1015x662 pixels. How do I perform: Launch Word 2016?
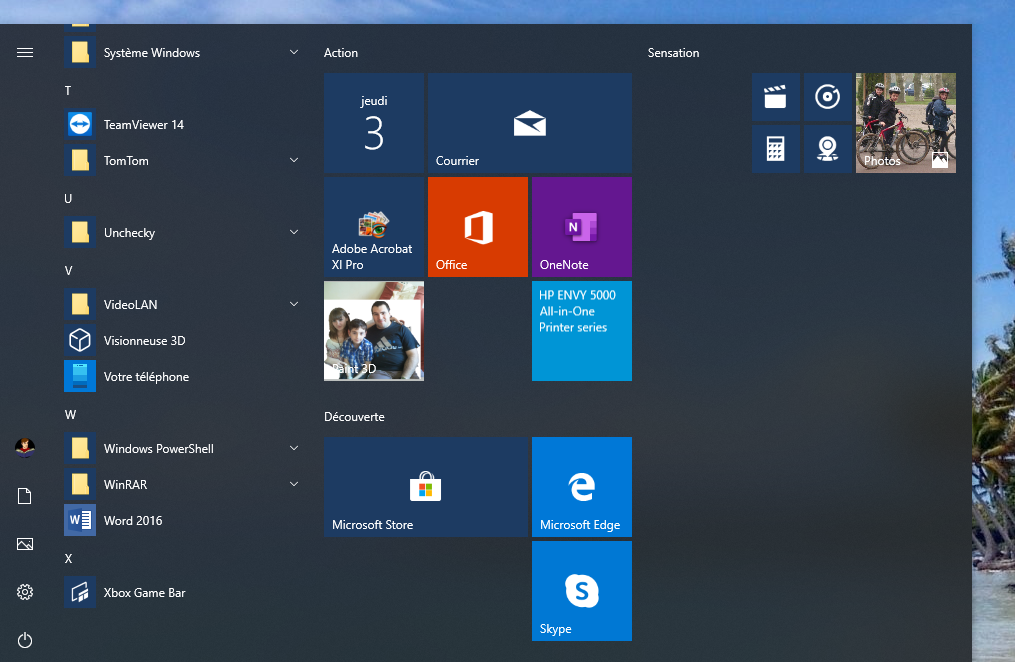click(184, 520)
